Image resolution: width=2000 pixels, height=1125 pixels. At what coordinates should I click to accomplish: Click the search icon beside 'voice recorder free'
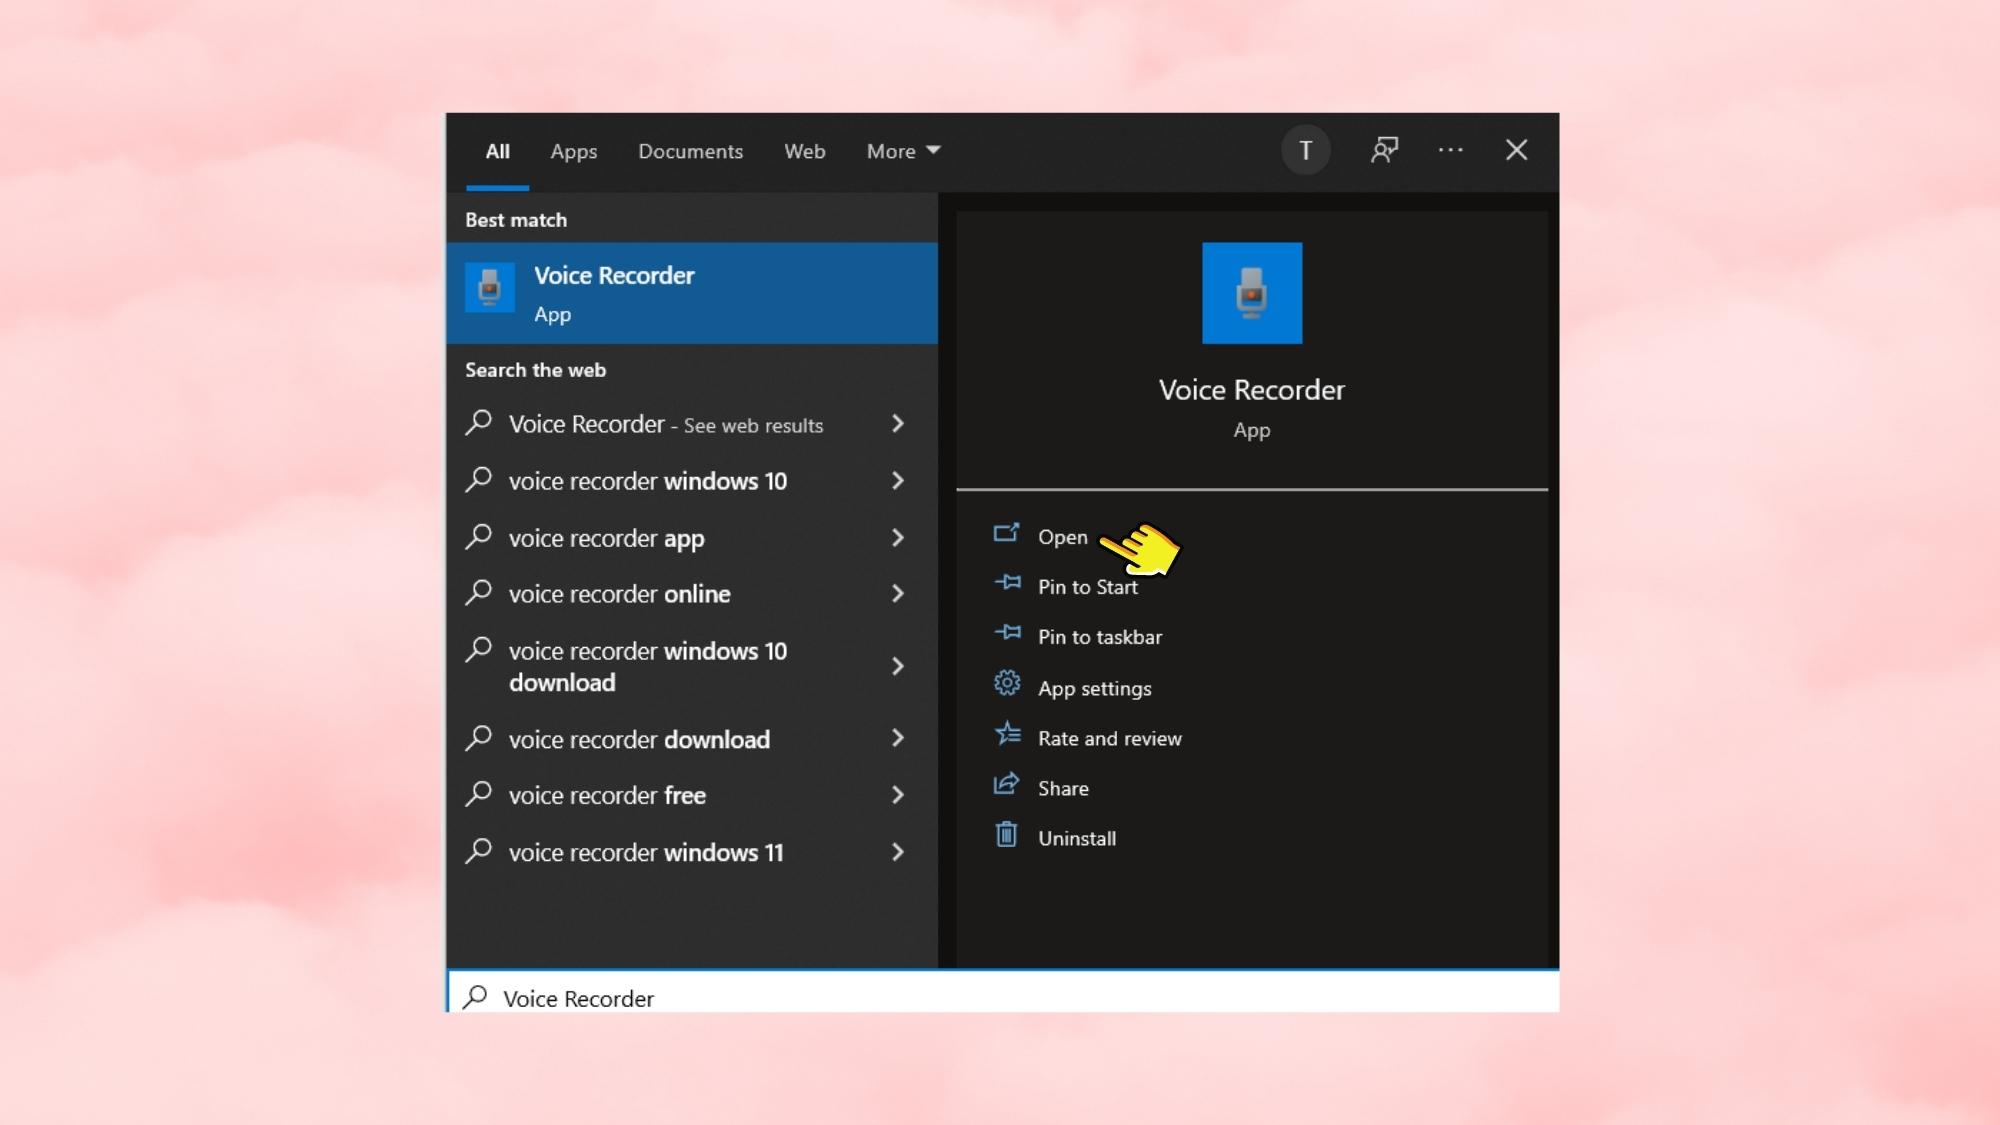tap(479, 794)
